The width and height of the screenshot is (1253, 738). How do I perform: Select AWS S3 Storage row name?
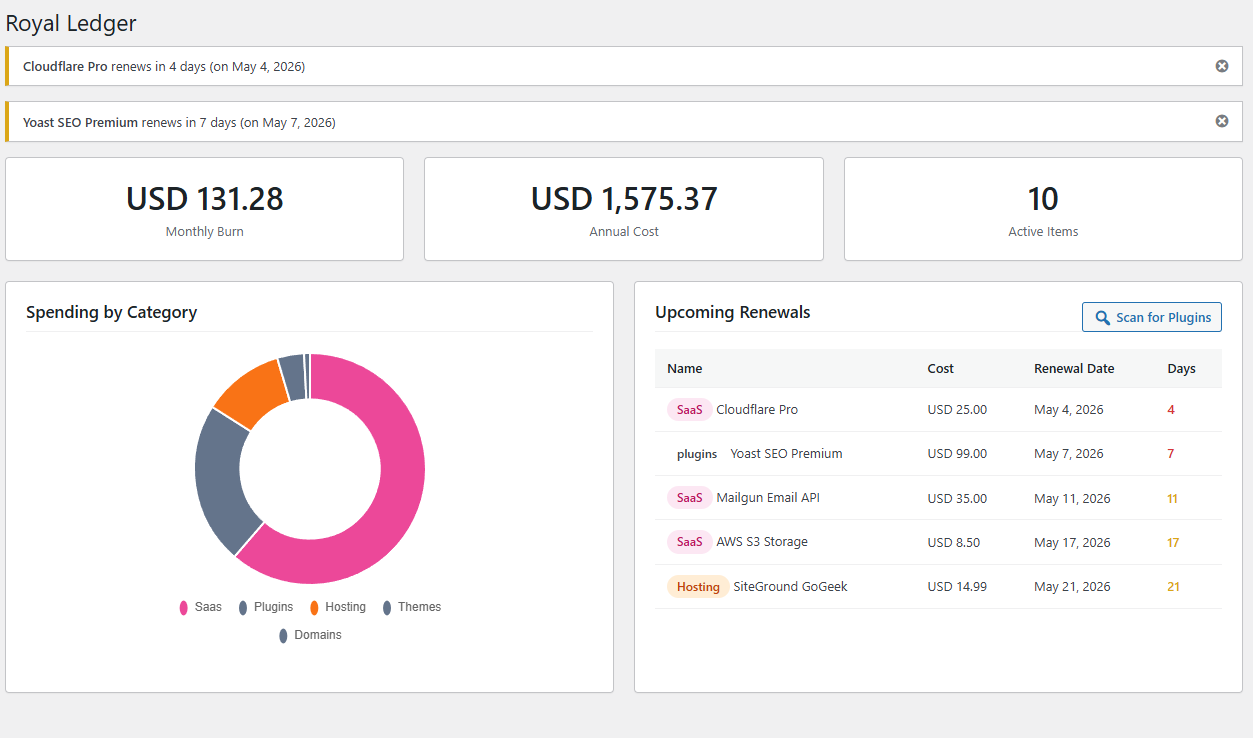tap(762, 542)
